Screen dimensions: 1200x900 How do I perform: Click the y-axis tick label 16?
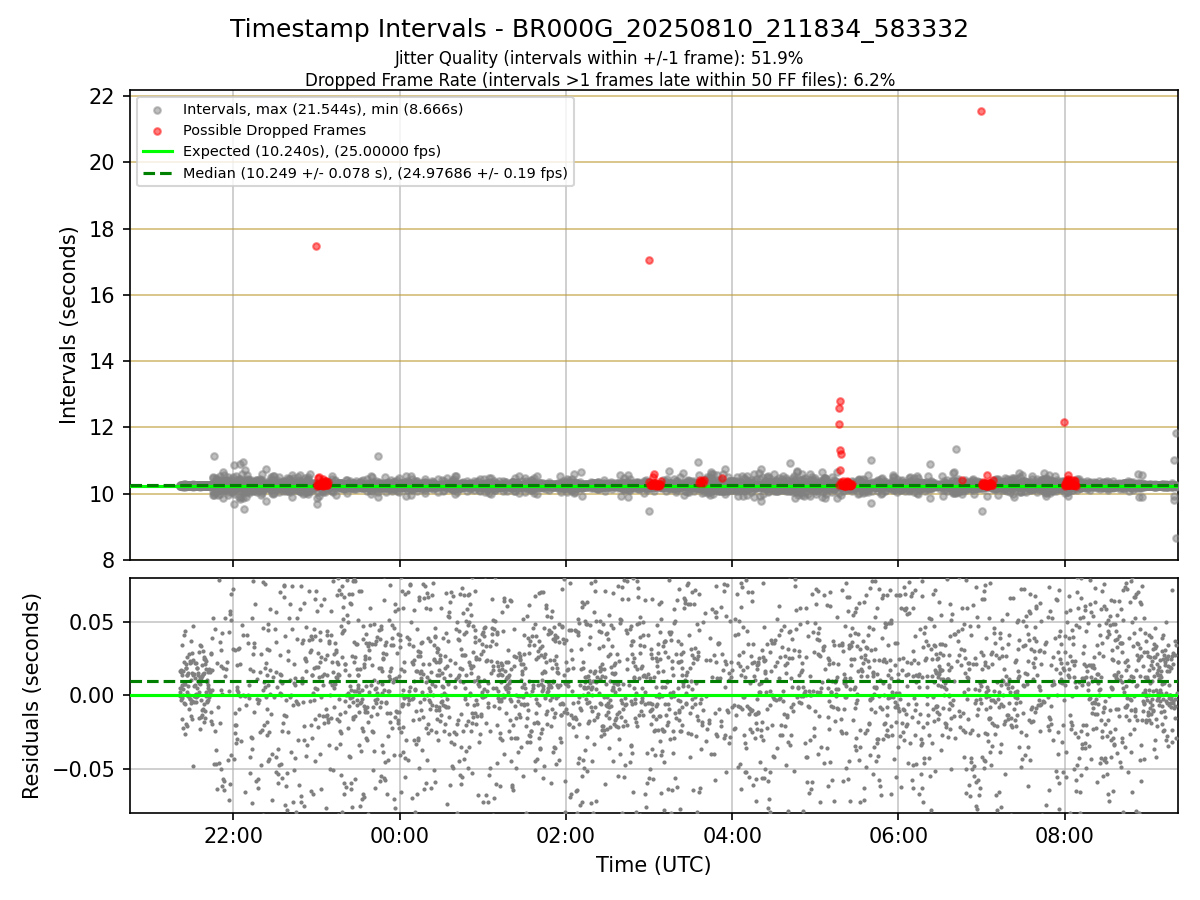[x=101, y=295]
